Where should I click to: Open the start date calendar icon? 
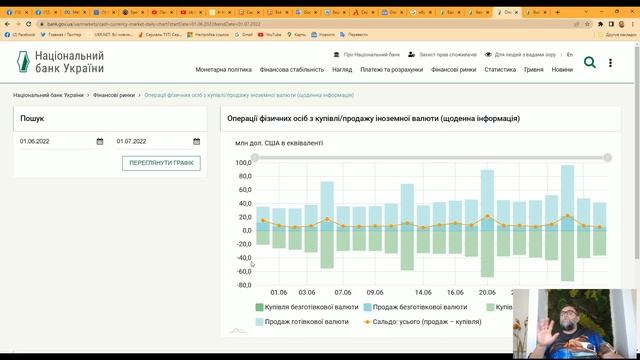(x=100, y=141)
